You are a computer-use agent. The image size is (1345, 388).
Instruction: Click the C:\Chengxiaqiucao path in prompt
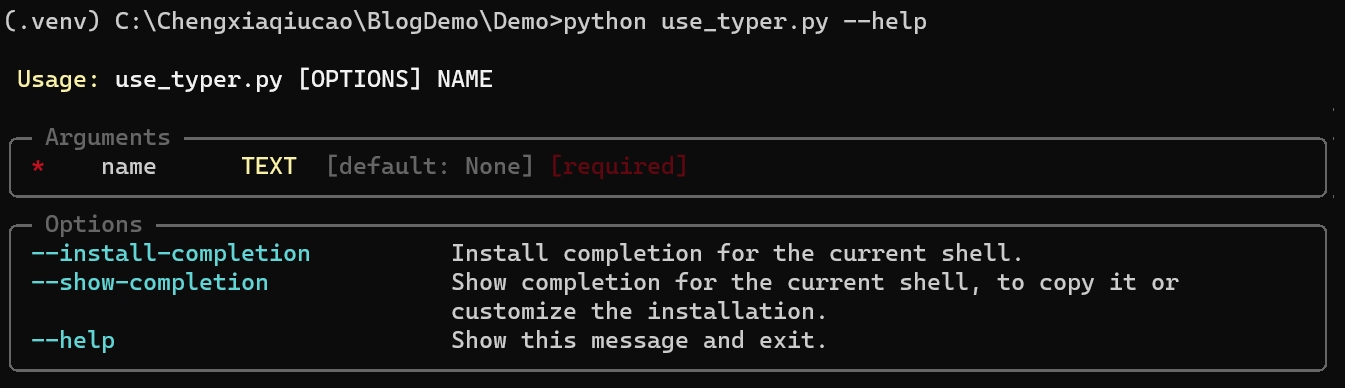pos(233,21)
